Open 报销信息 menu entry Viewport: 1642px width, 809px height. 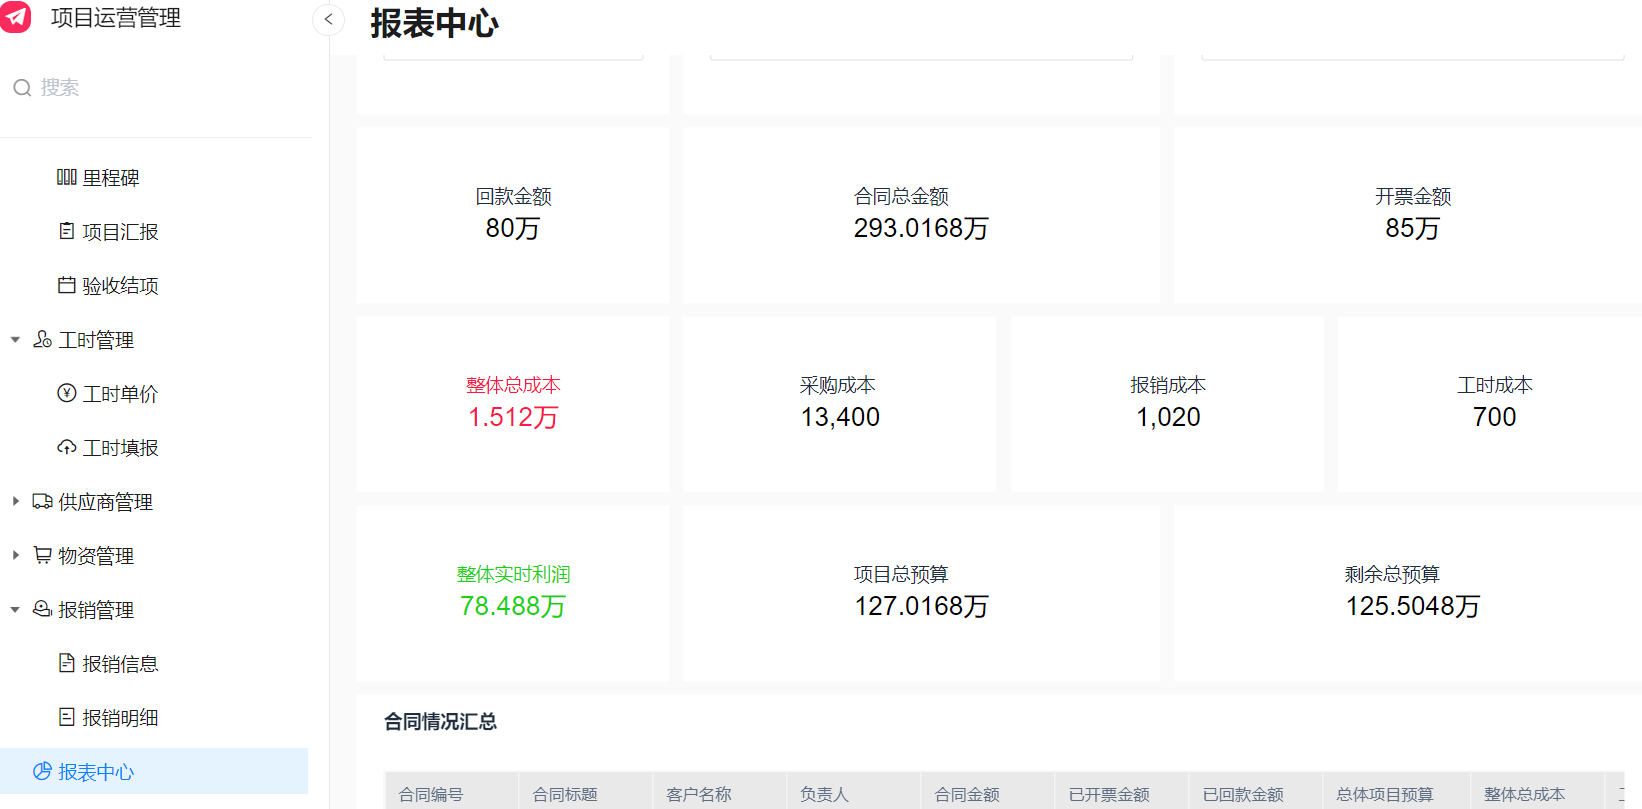point(120,664)
